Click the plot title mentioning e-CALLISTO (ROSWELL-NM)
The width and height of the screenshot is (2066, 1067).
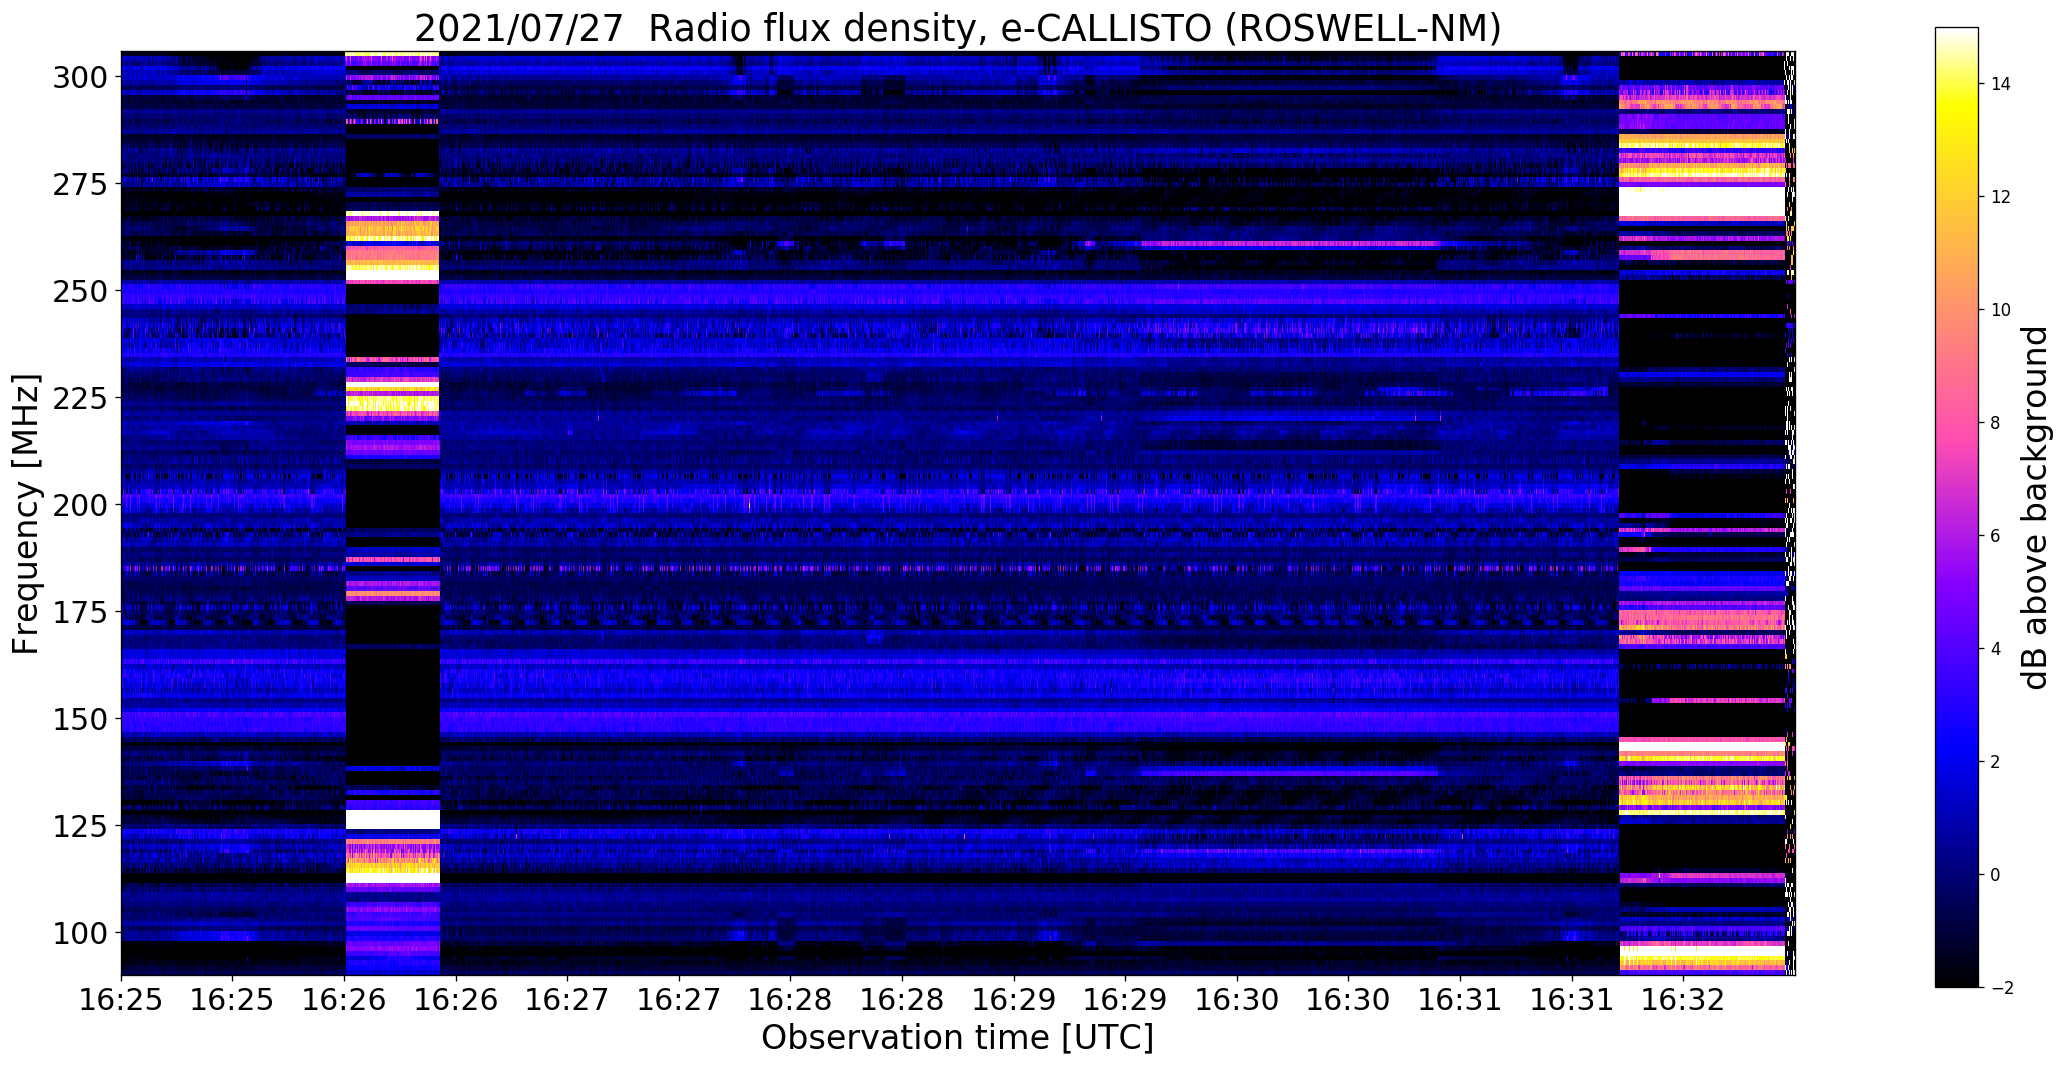[x=958, y=28]
